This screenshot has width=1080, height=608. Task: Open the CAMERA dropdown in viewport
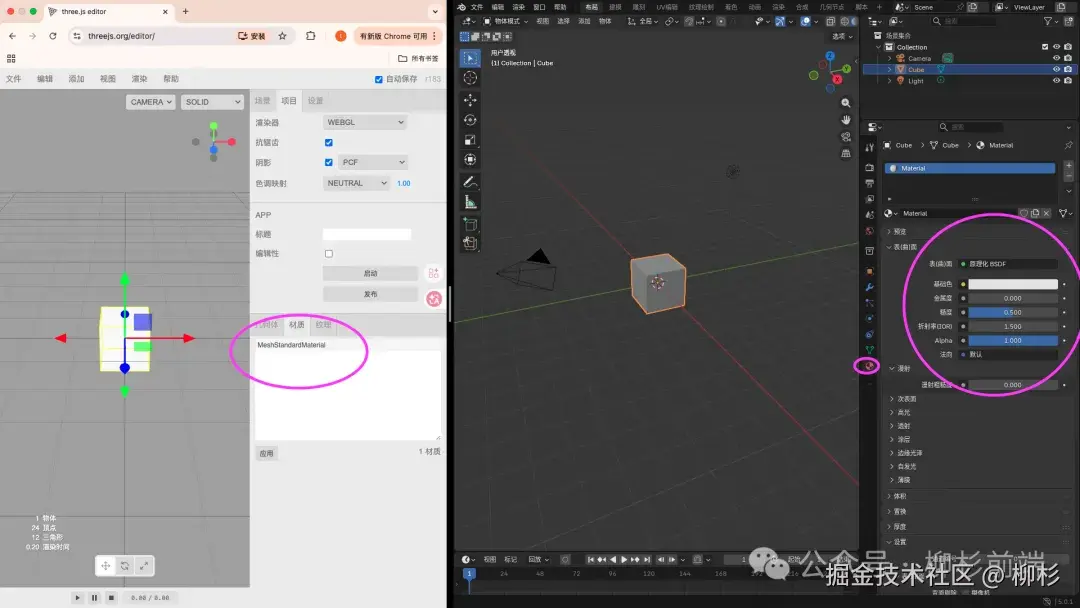click(151, 102)
